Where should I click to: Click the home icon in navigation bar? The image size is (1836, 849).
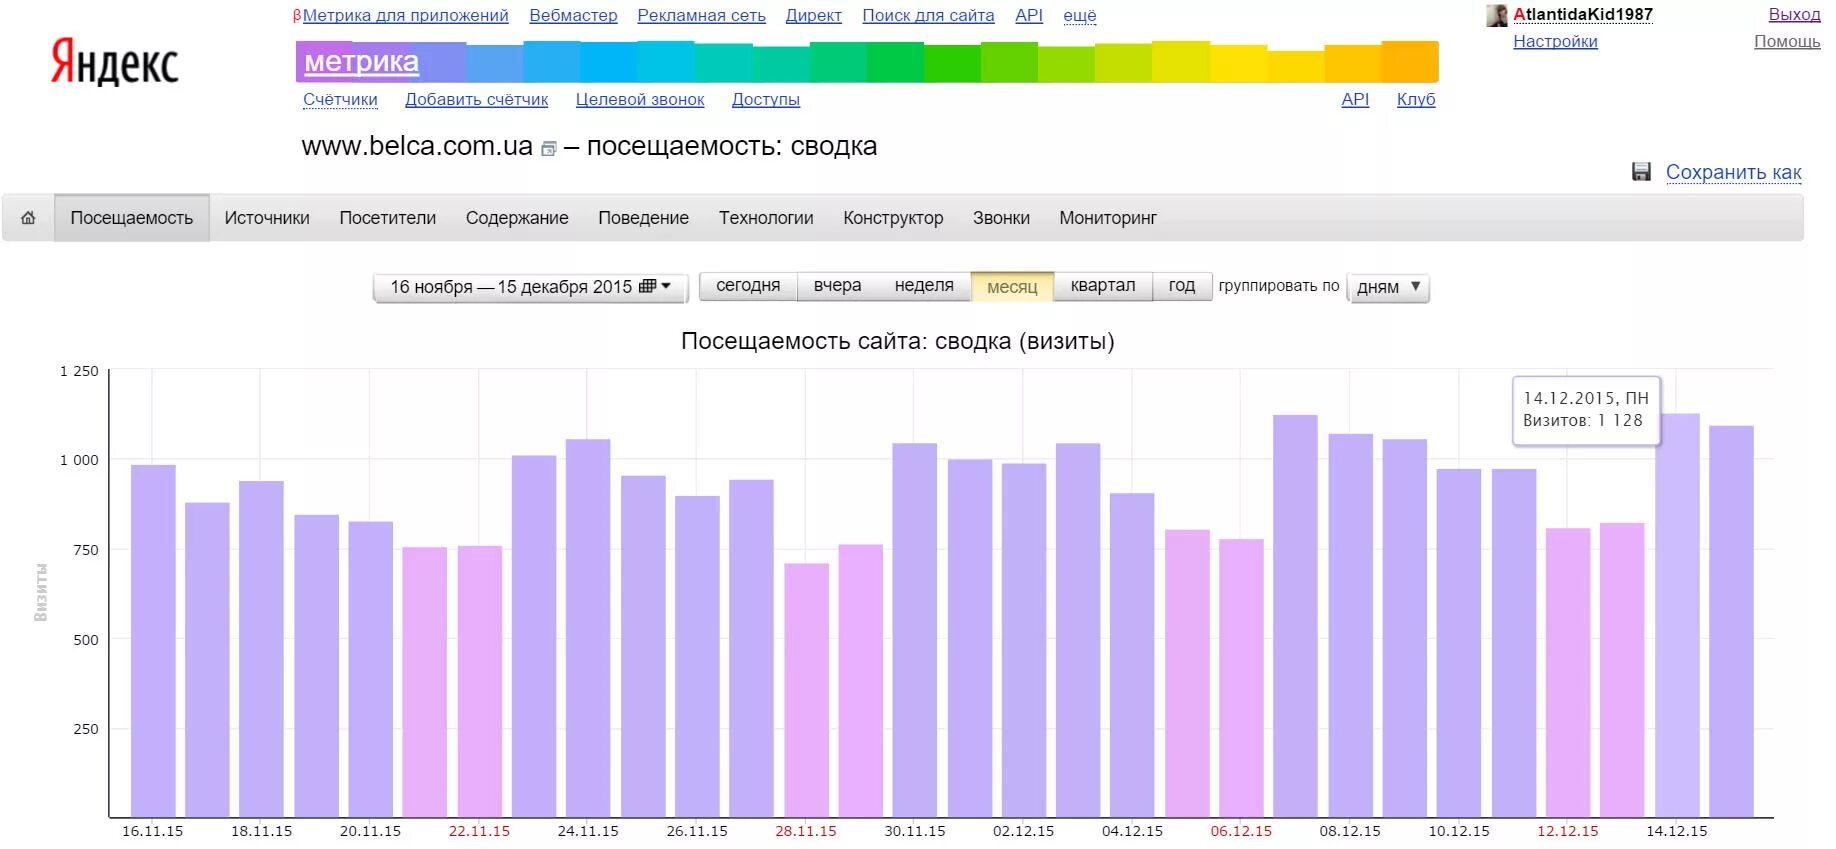tap(28, 218)
